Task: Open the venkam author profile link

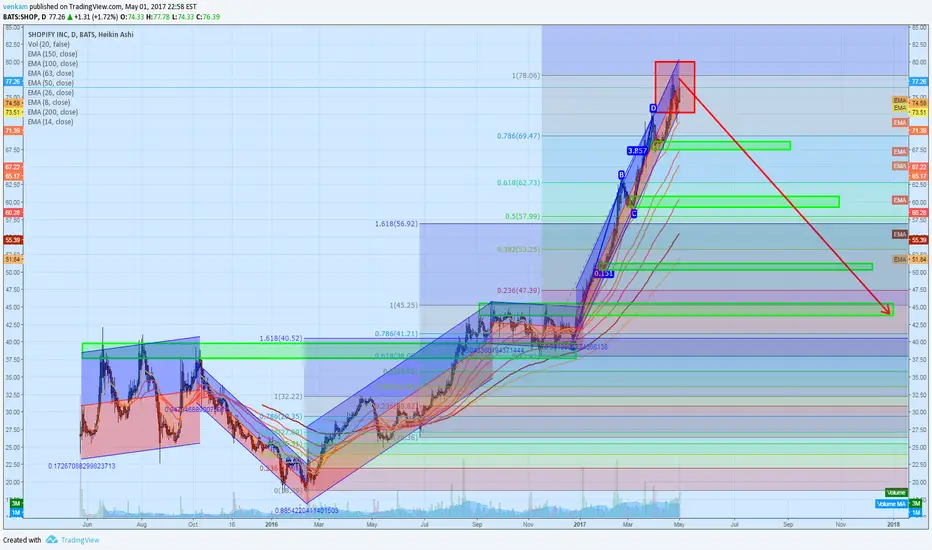Action: 15,7
